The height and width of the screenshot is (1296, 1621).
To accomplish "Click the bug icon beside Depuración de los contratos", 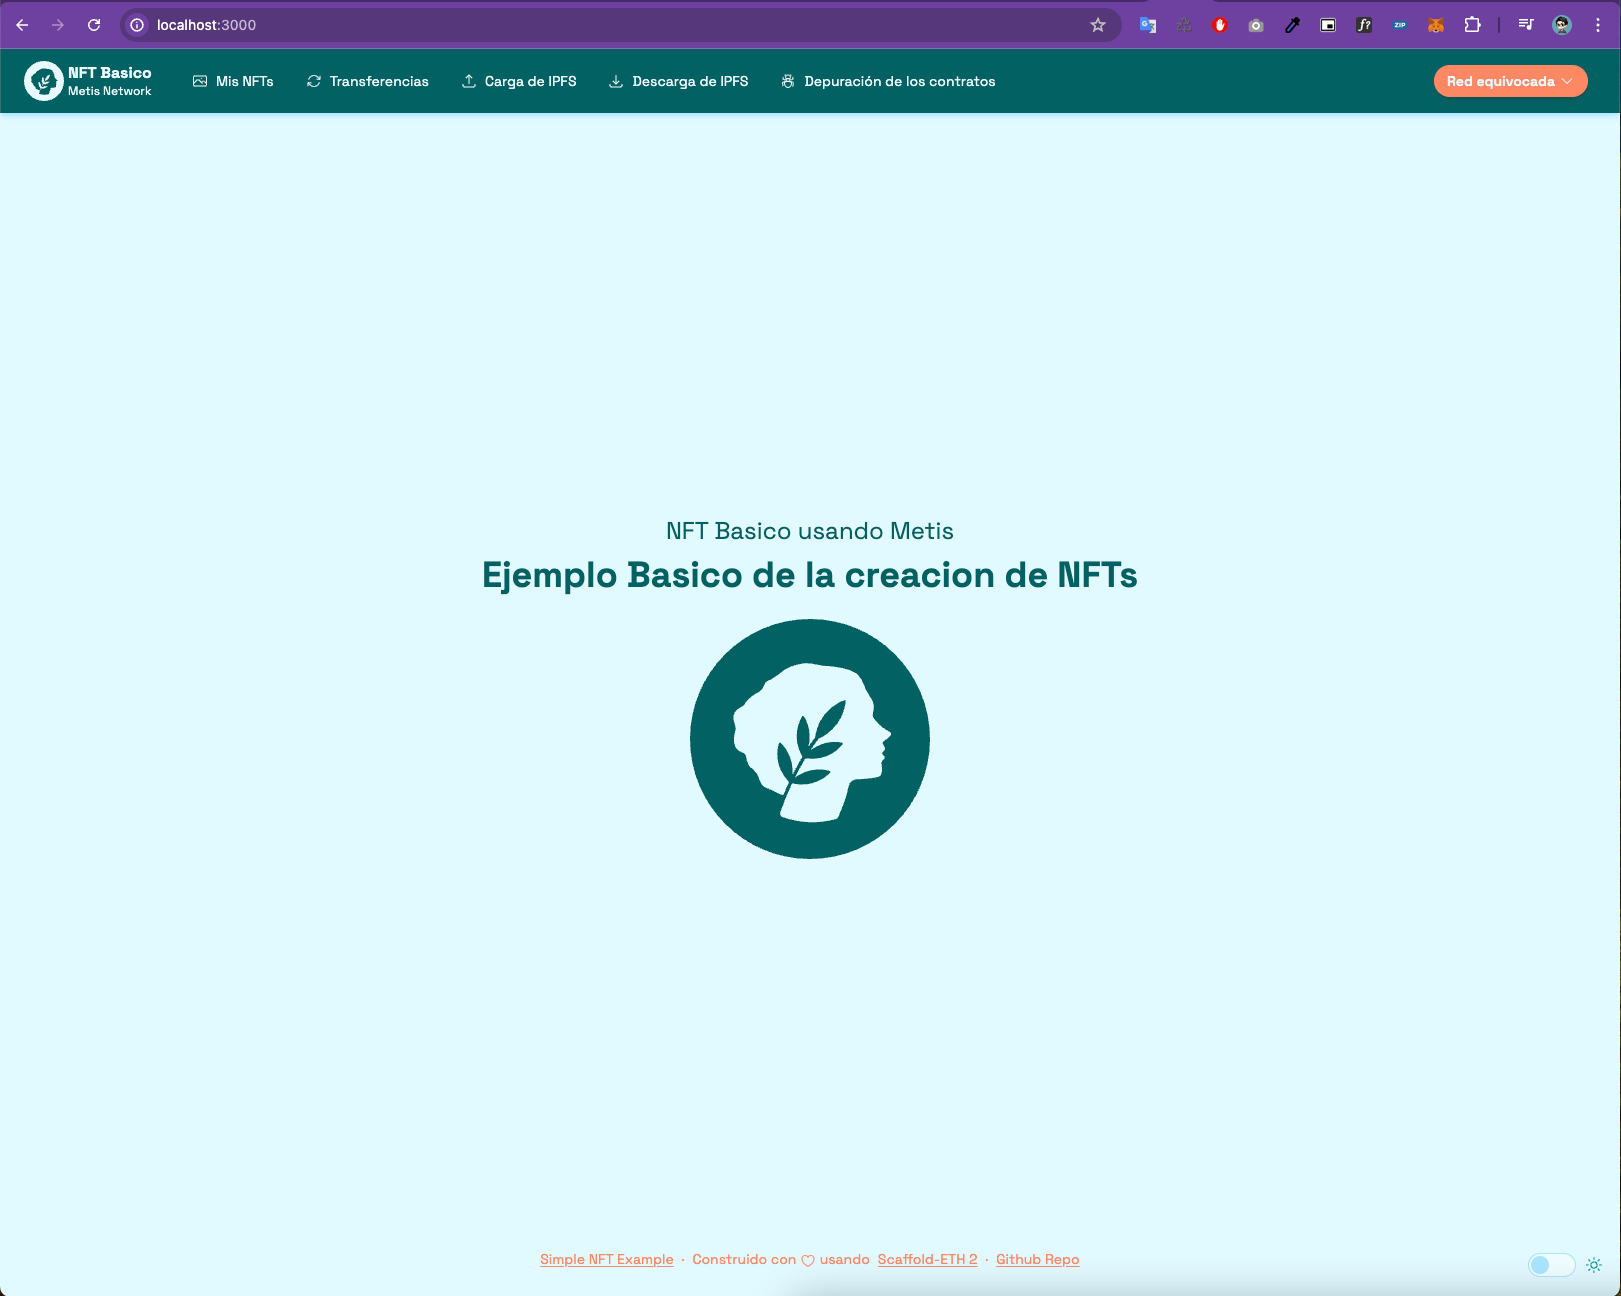I will point(788,81).
